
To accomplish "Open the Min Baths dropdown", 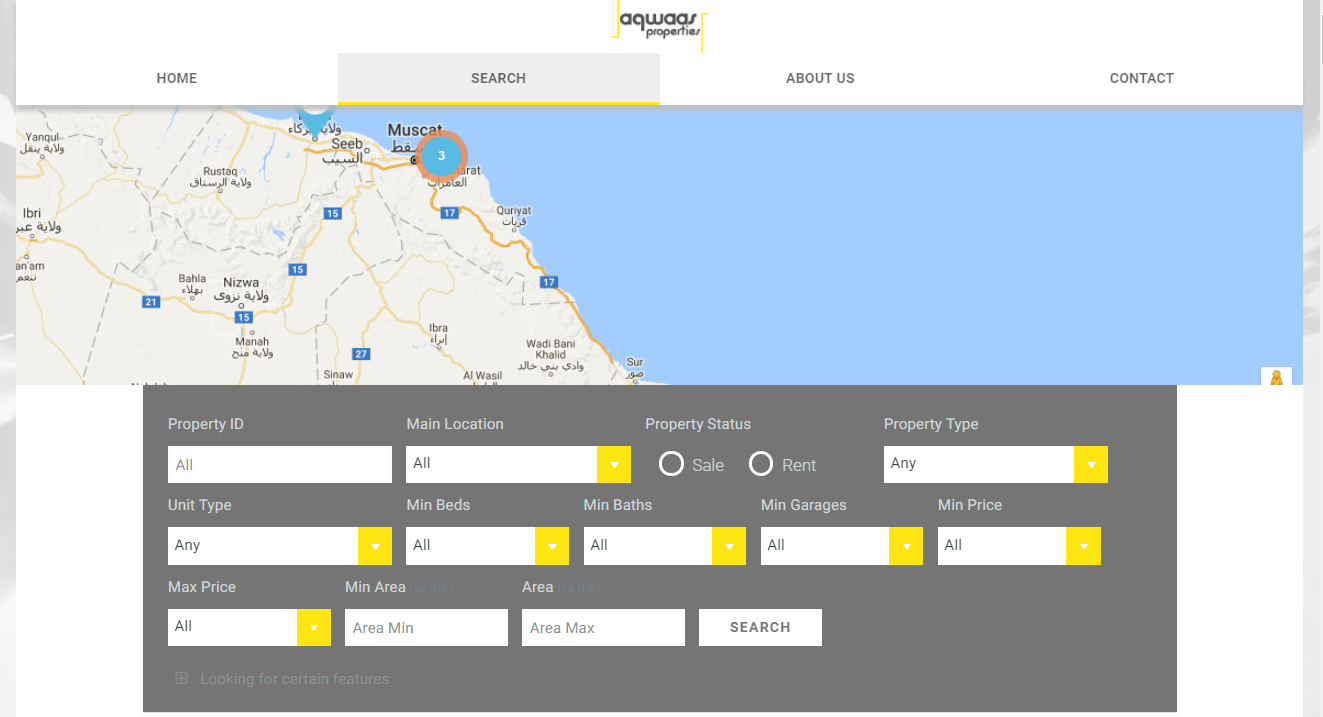I will [x=664, y=546].
